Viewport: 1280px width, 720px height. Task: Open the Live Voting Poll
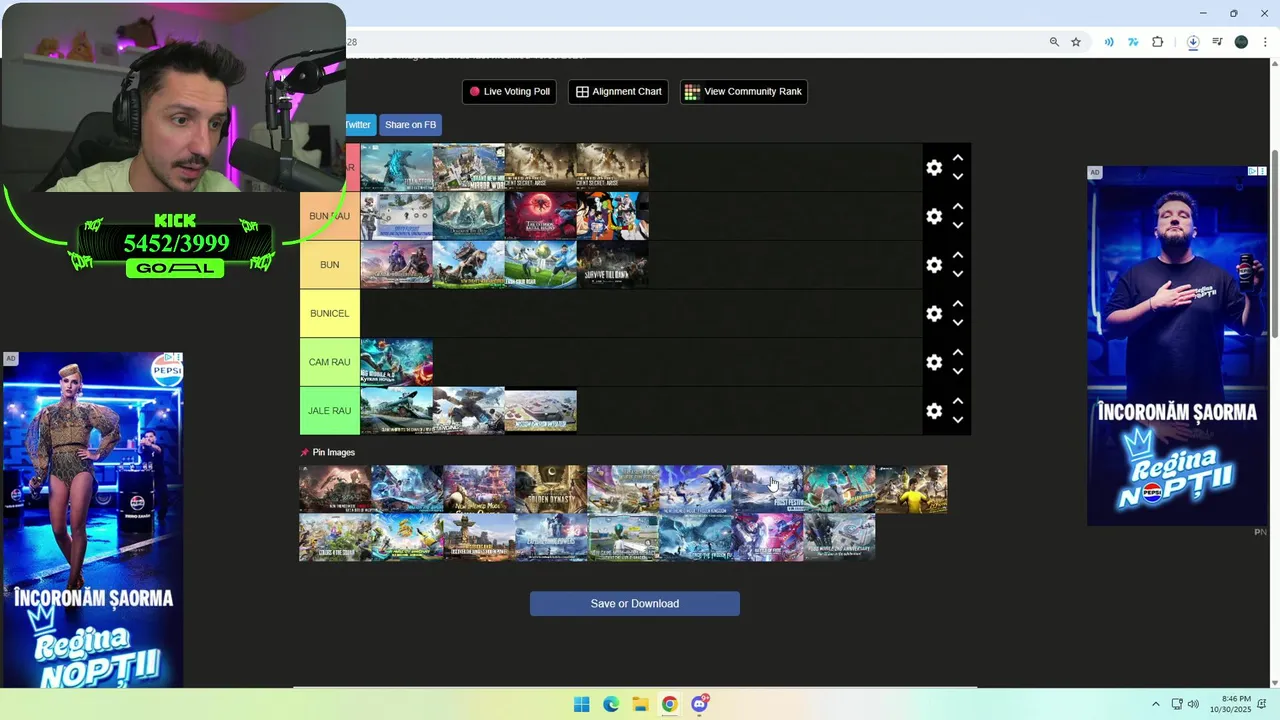click(509, 92)
